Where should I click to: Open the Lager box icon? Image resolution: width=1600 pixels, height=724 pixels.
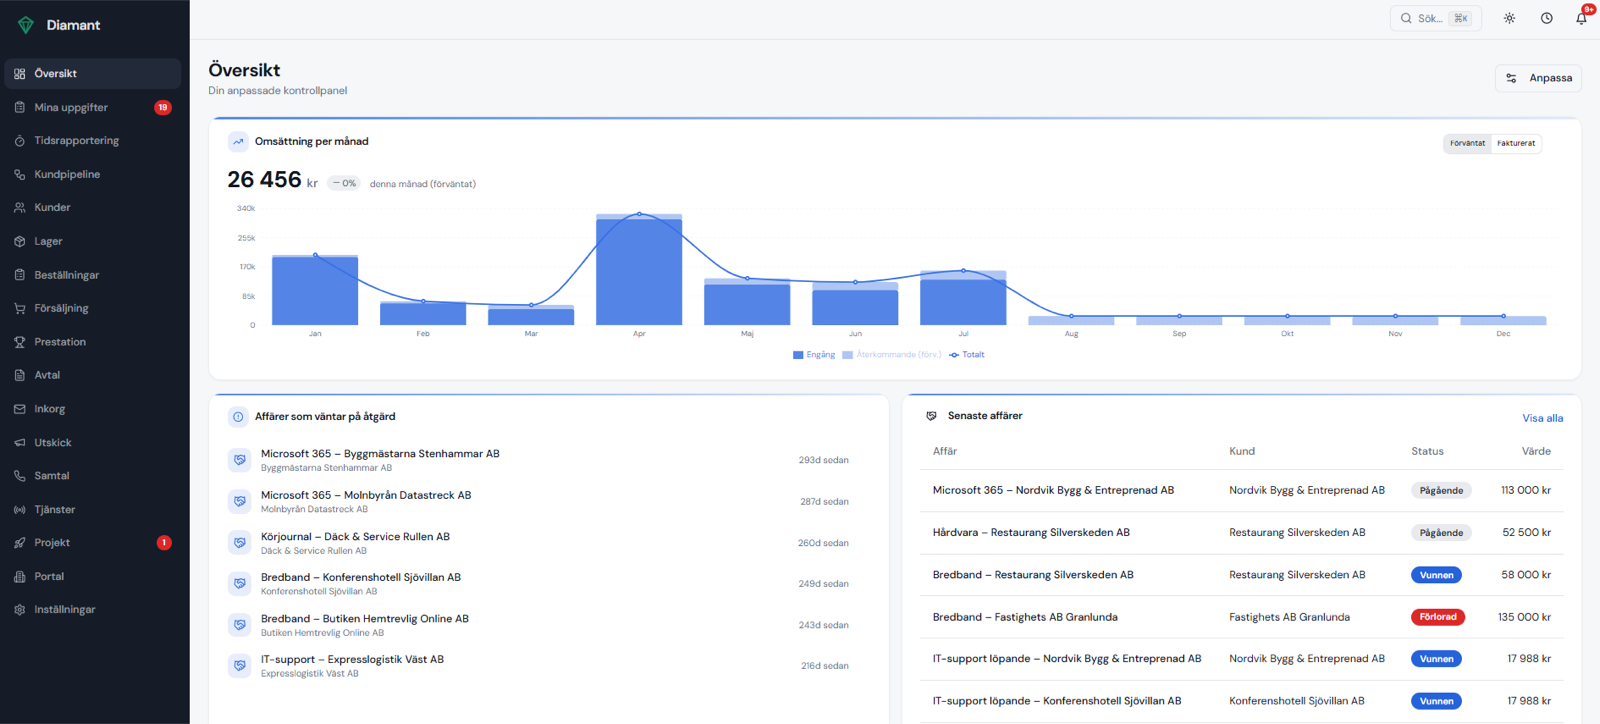pyautogui.click(x=19, y=241)
